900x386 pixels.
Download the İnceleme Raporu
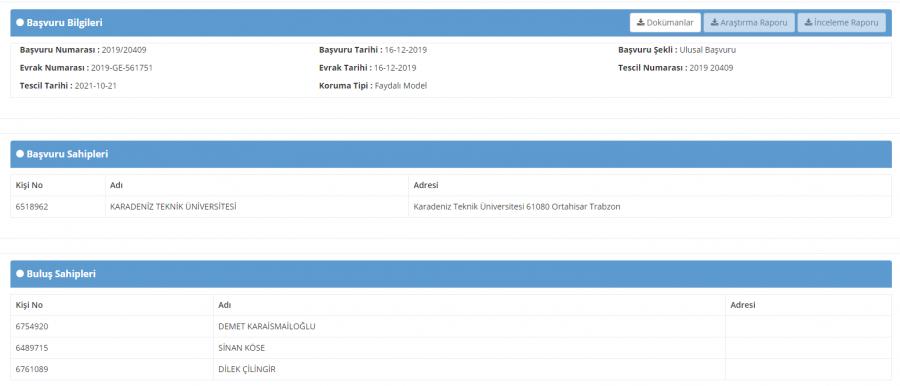tap(841, 23)
